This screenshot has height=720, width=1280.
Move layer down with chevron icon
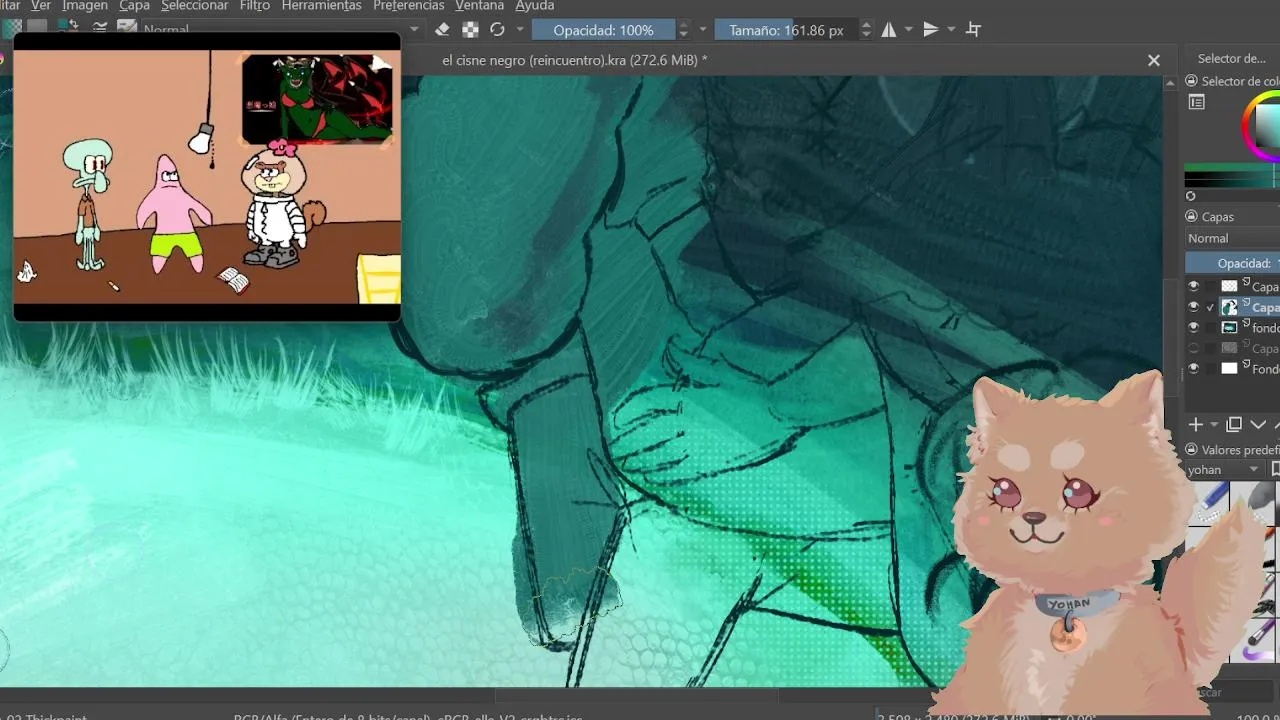tap(1258, 425)
